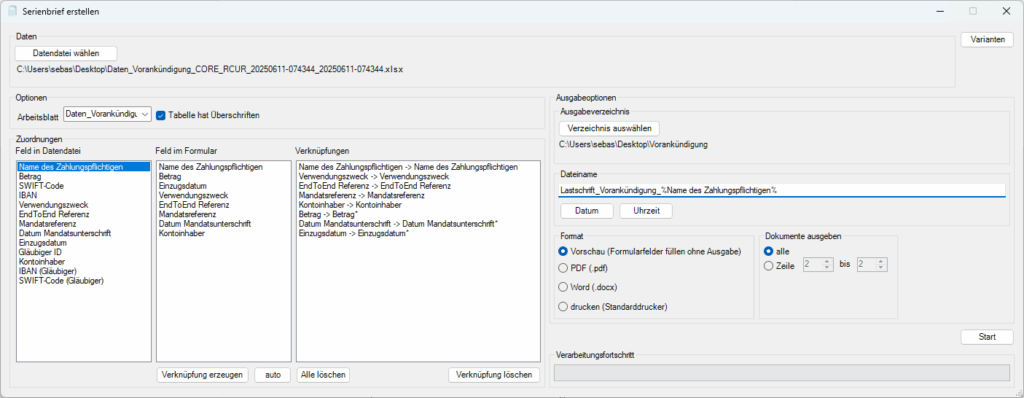Select PDF (.pdf) output format
1024x398 pixels.
563,268
